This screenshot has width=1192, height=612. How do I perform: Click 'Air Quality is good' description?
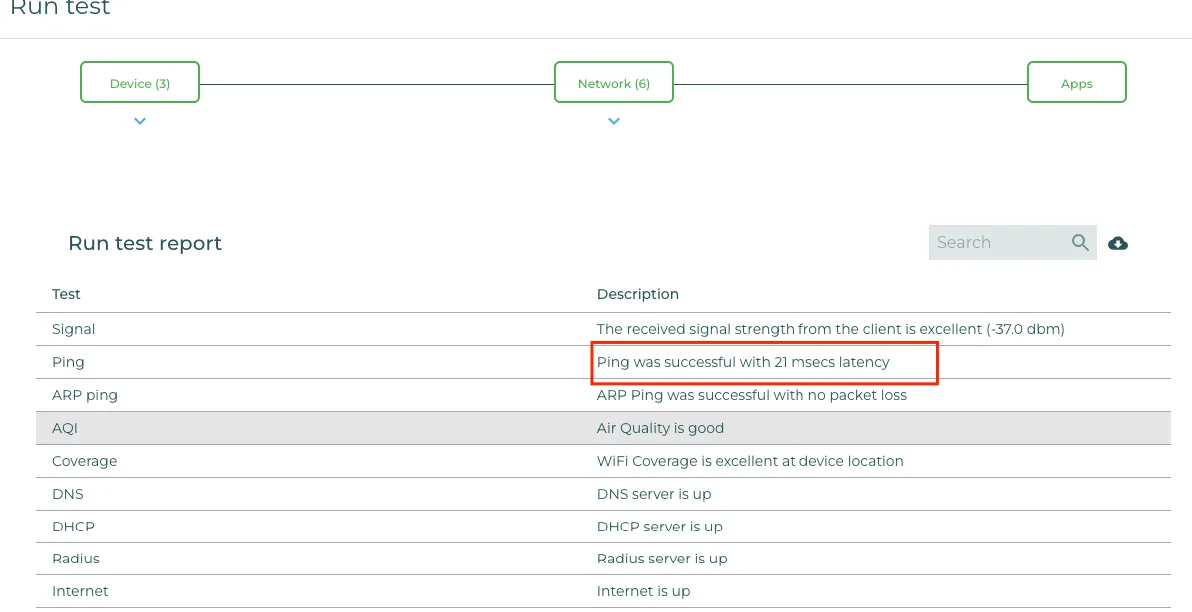660,428
